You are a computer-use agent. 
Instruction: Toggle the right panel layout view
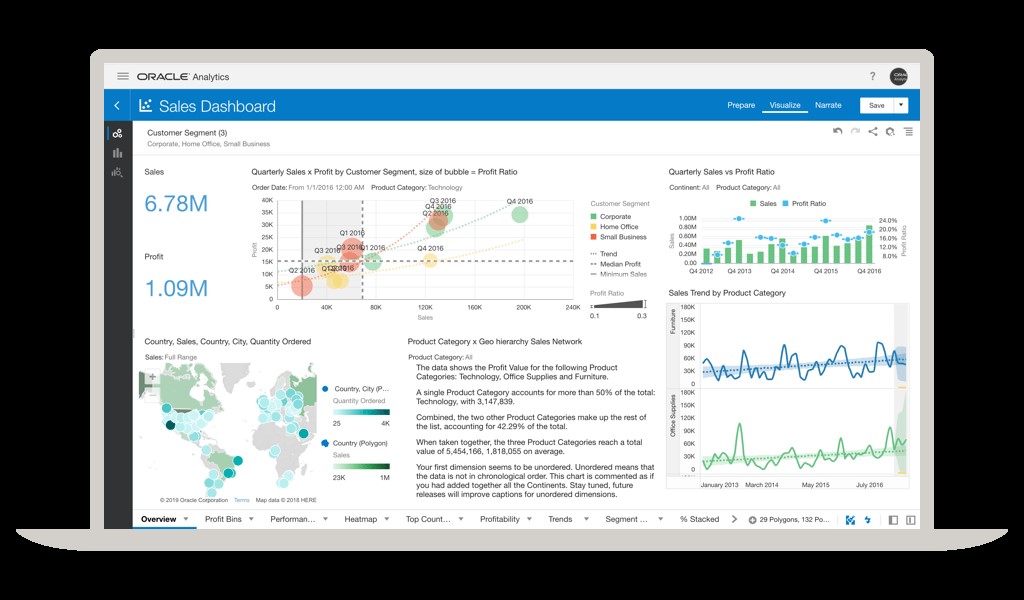pyautogui.click(x=911, y=519)
